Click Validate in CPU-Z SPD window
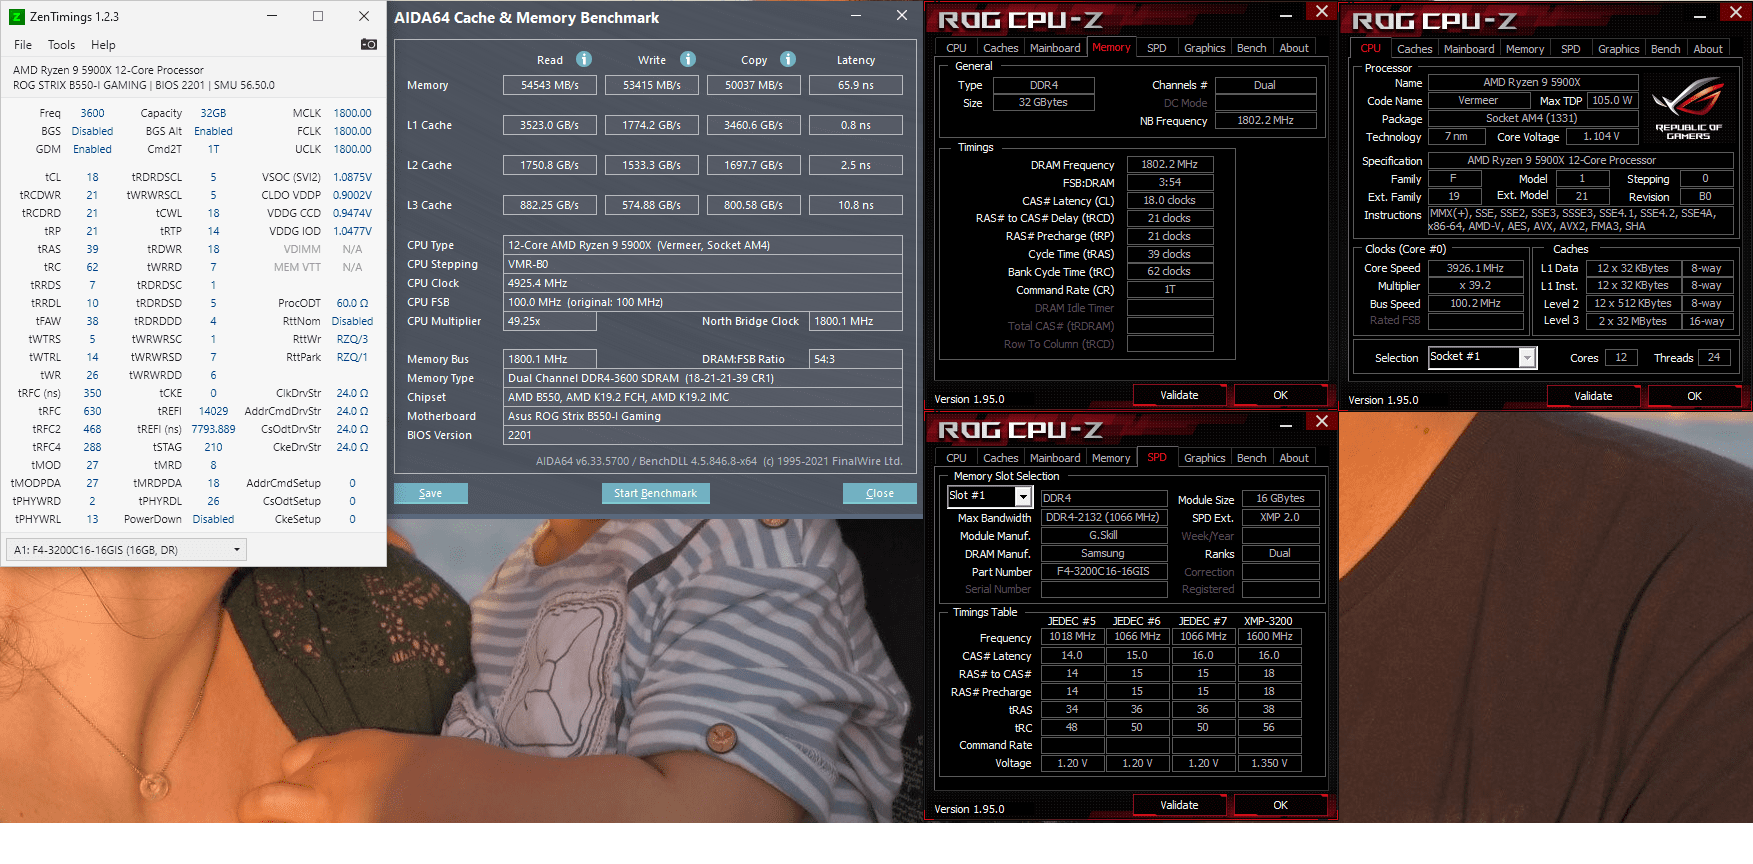 point(1179,805)
